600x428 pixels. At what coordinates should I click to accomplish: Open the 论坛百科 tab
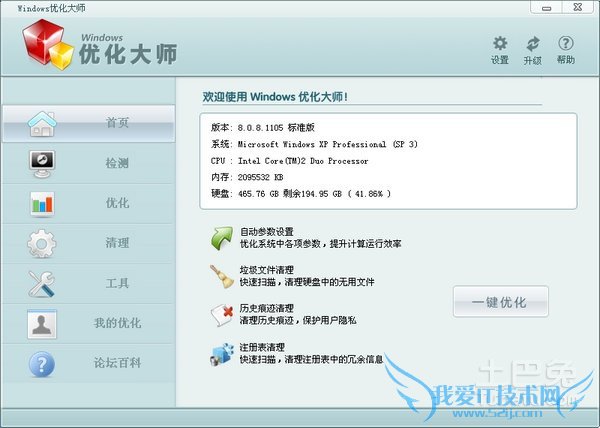coord(117,363)
